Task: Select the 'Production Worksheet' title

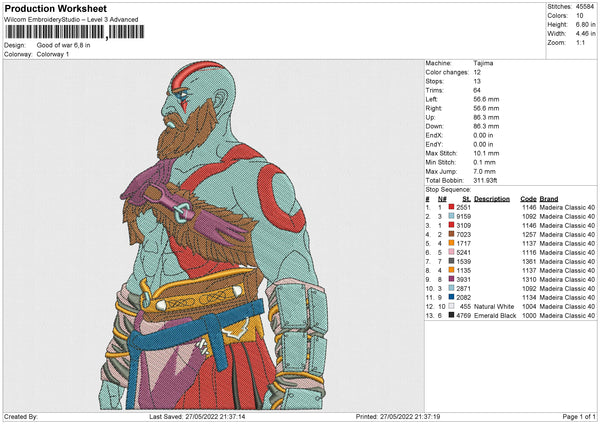Action: point(55,8)
